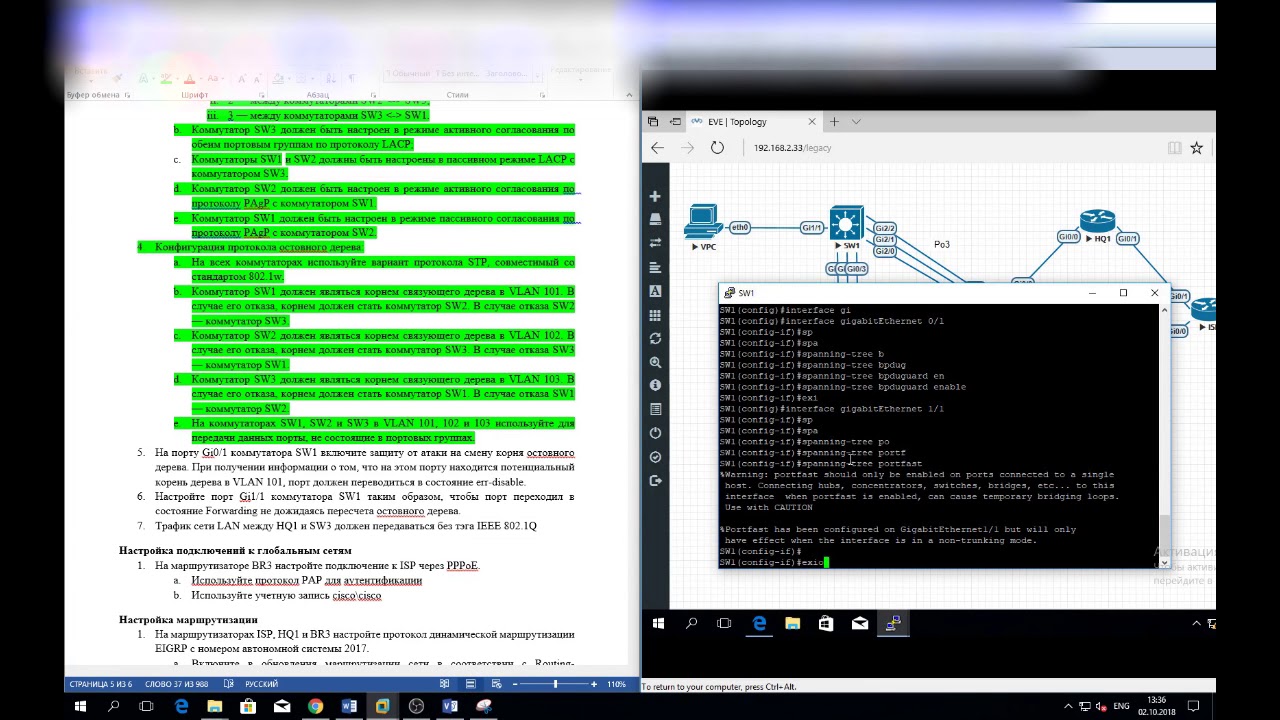
Task: Open Chrome from the host taskbar
Action: click(315, 706)
